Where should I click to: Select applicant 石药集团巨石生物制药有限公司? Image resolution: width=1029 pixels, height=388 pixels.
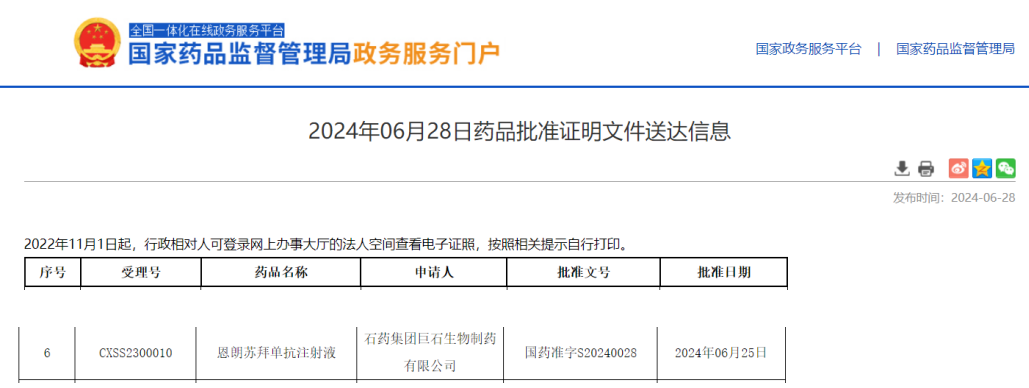tap(430, 353)
